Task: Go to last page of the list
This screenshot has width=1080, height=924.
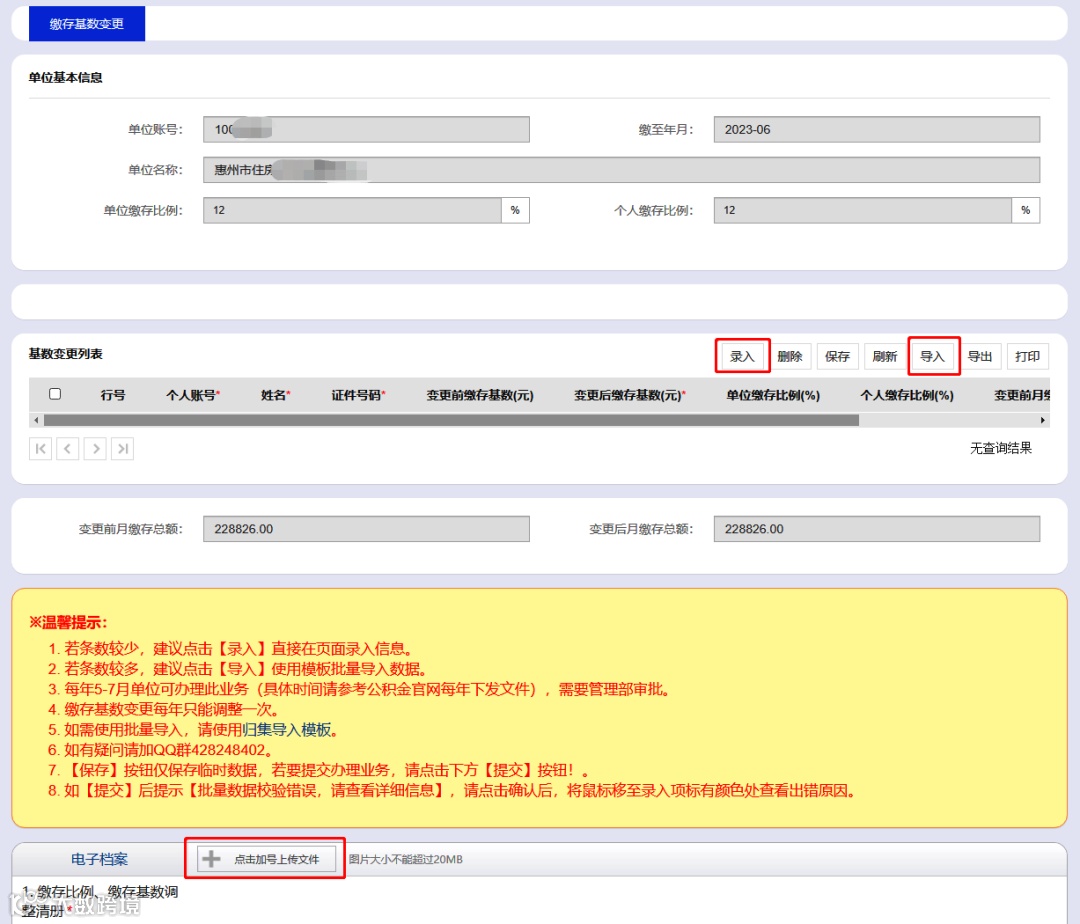Action: (123, 449)
